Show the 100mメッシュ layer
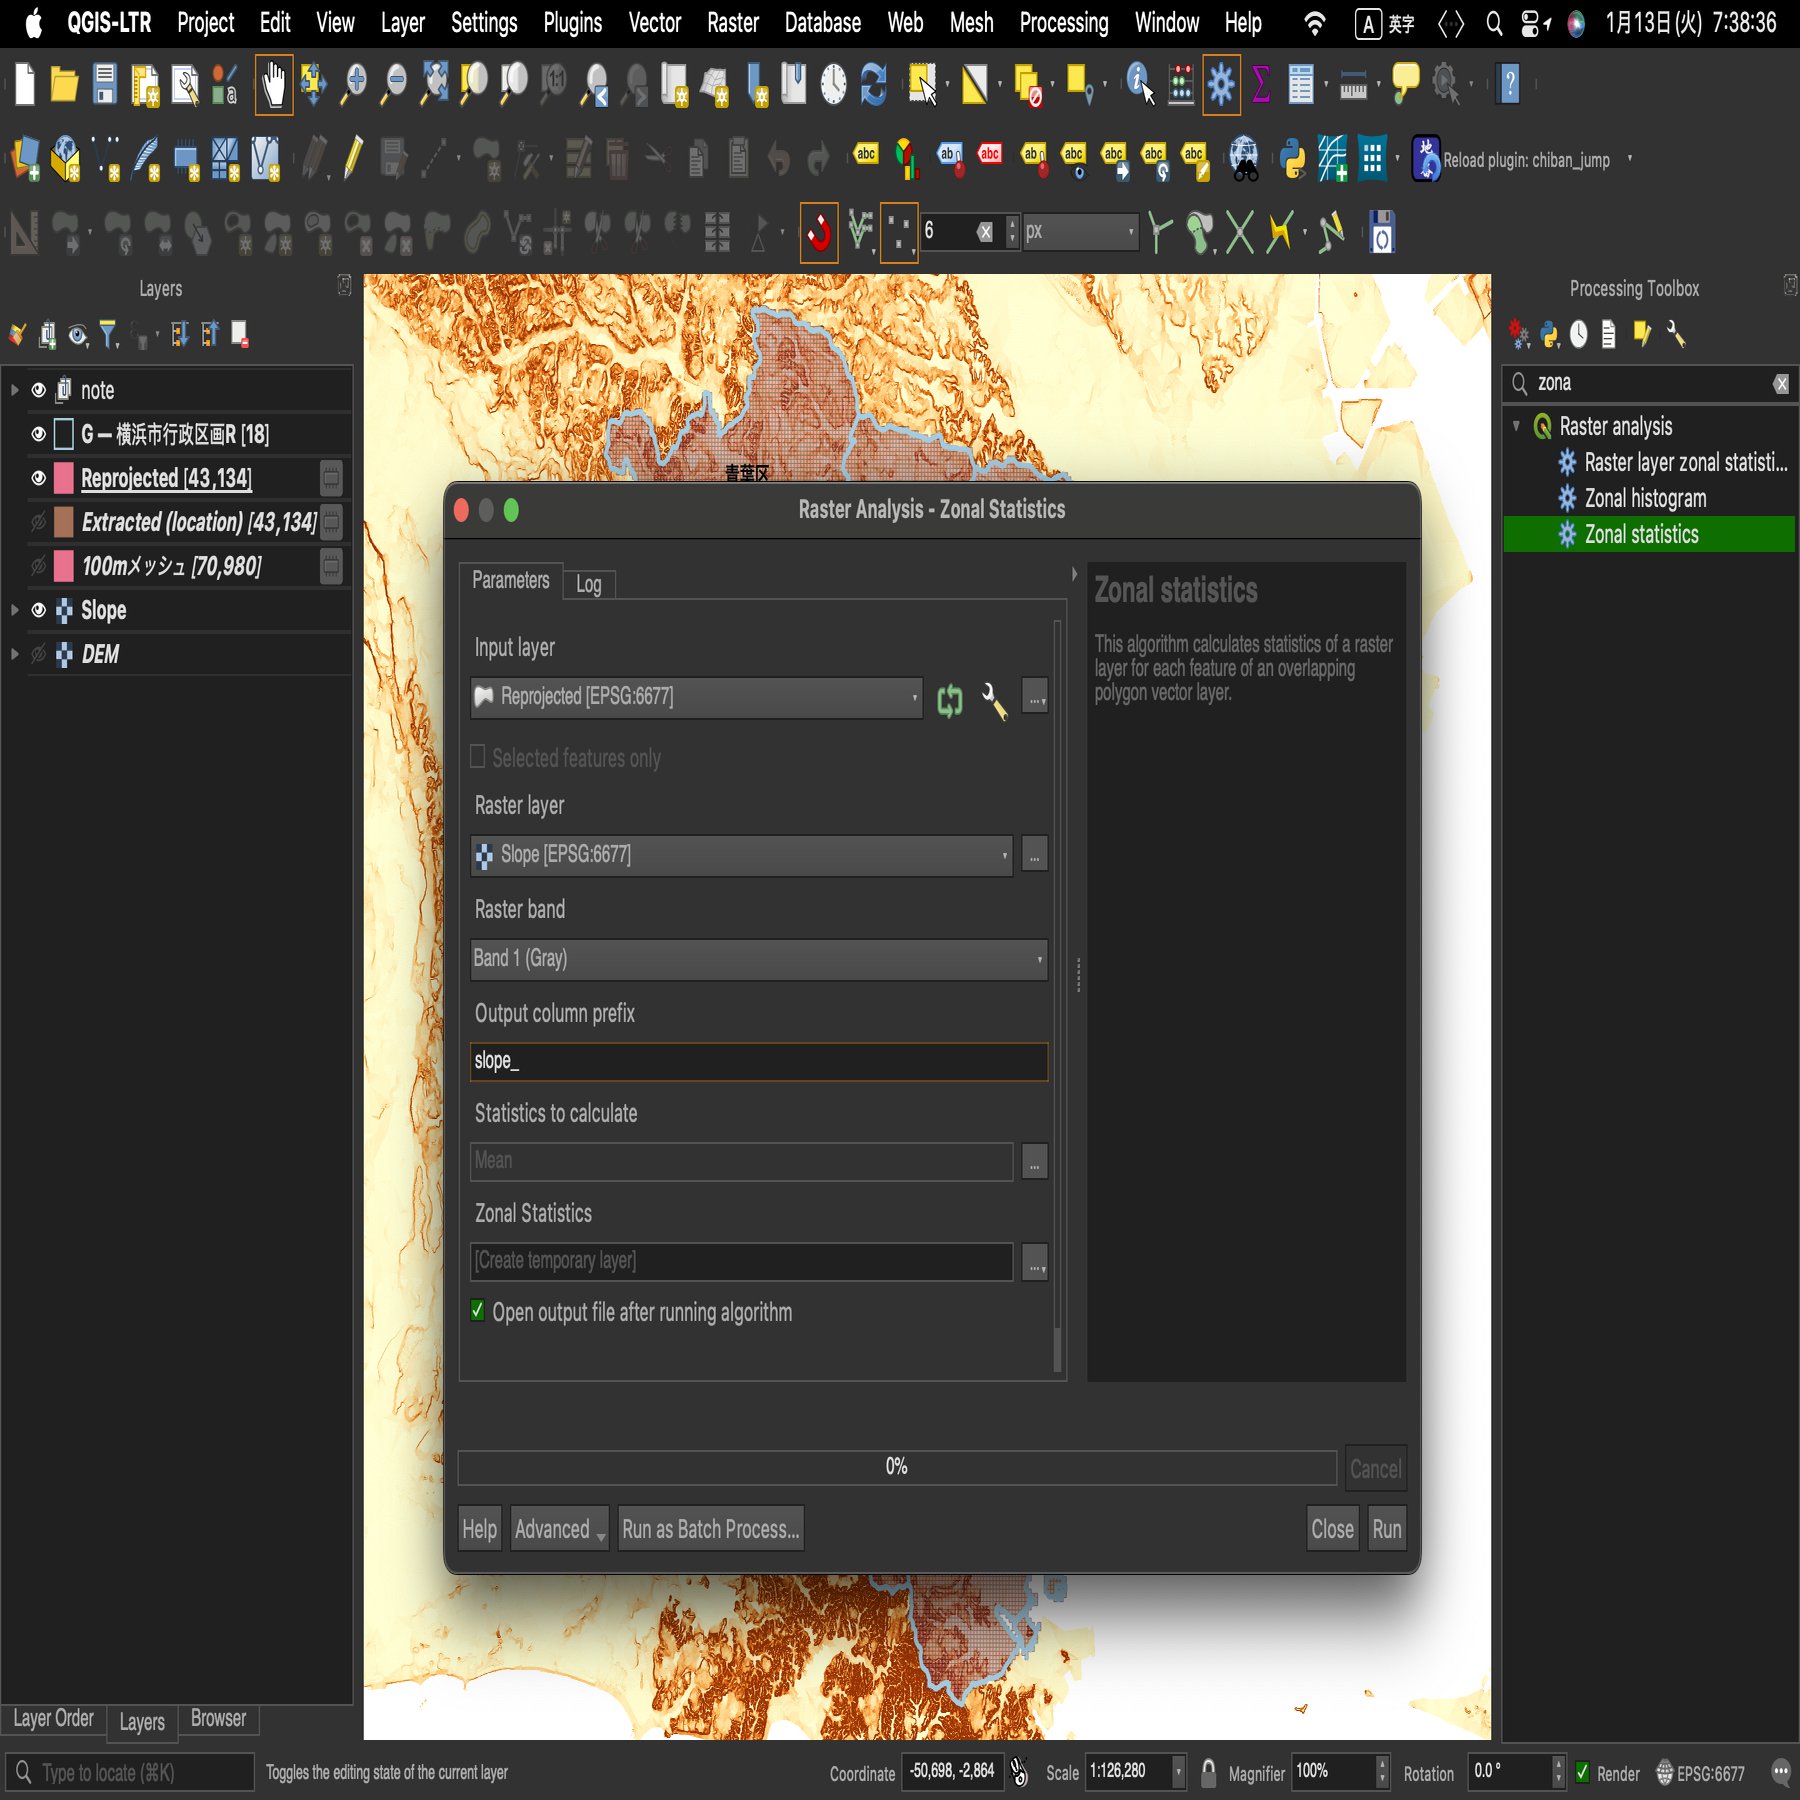 (39, 566)
